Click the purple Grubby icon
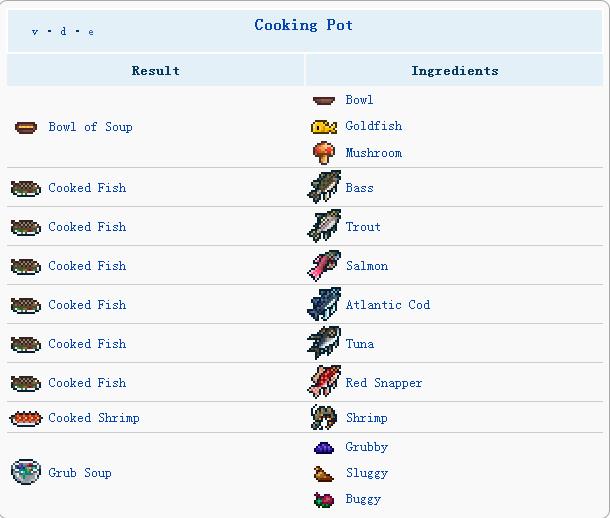Image resolution: width=610 pixels, height=518 pixels. [x=324, y=448]
